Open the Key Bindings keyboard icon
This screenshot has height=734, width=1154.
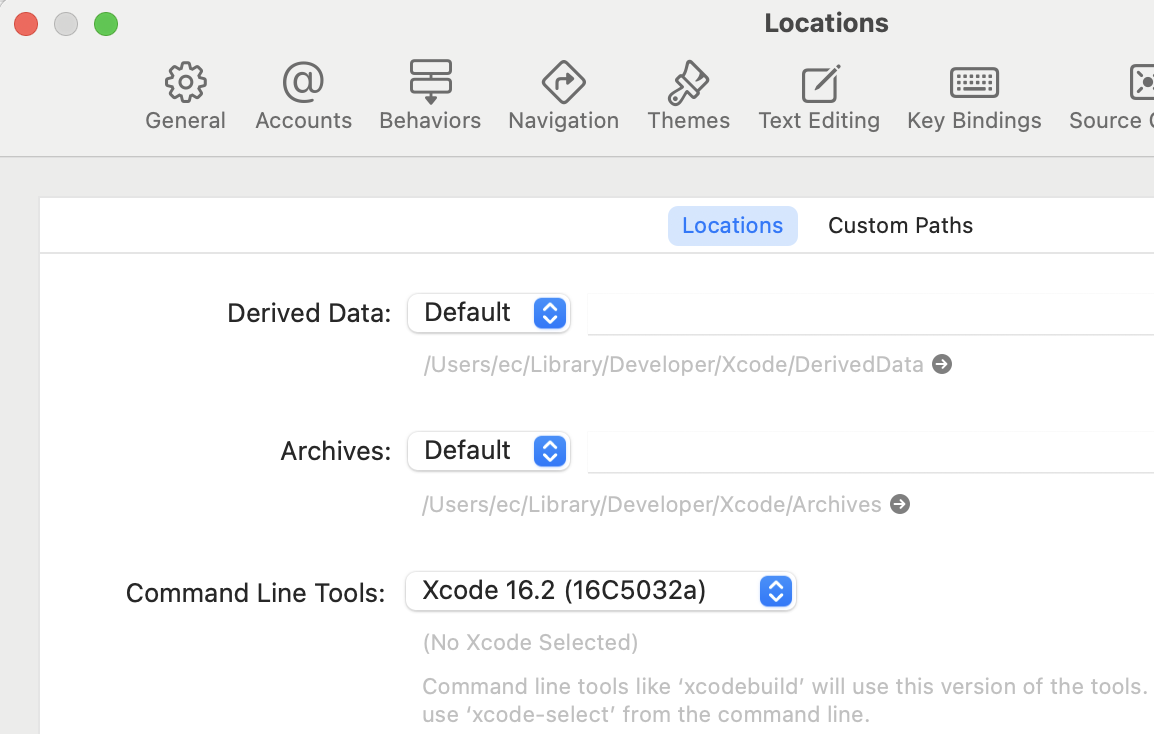tap(974, 83)
